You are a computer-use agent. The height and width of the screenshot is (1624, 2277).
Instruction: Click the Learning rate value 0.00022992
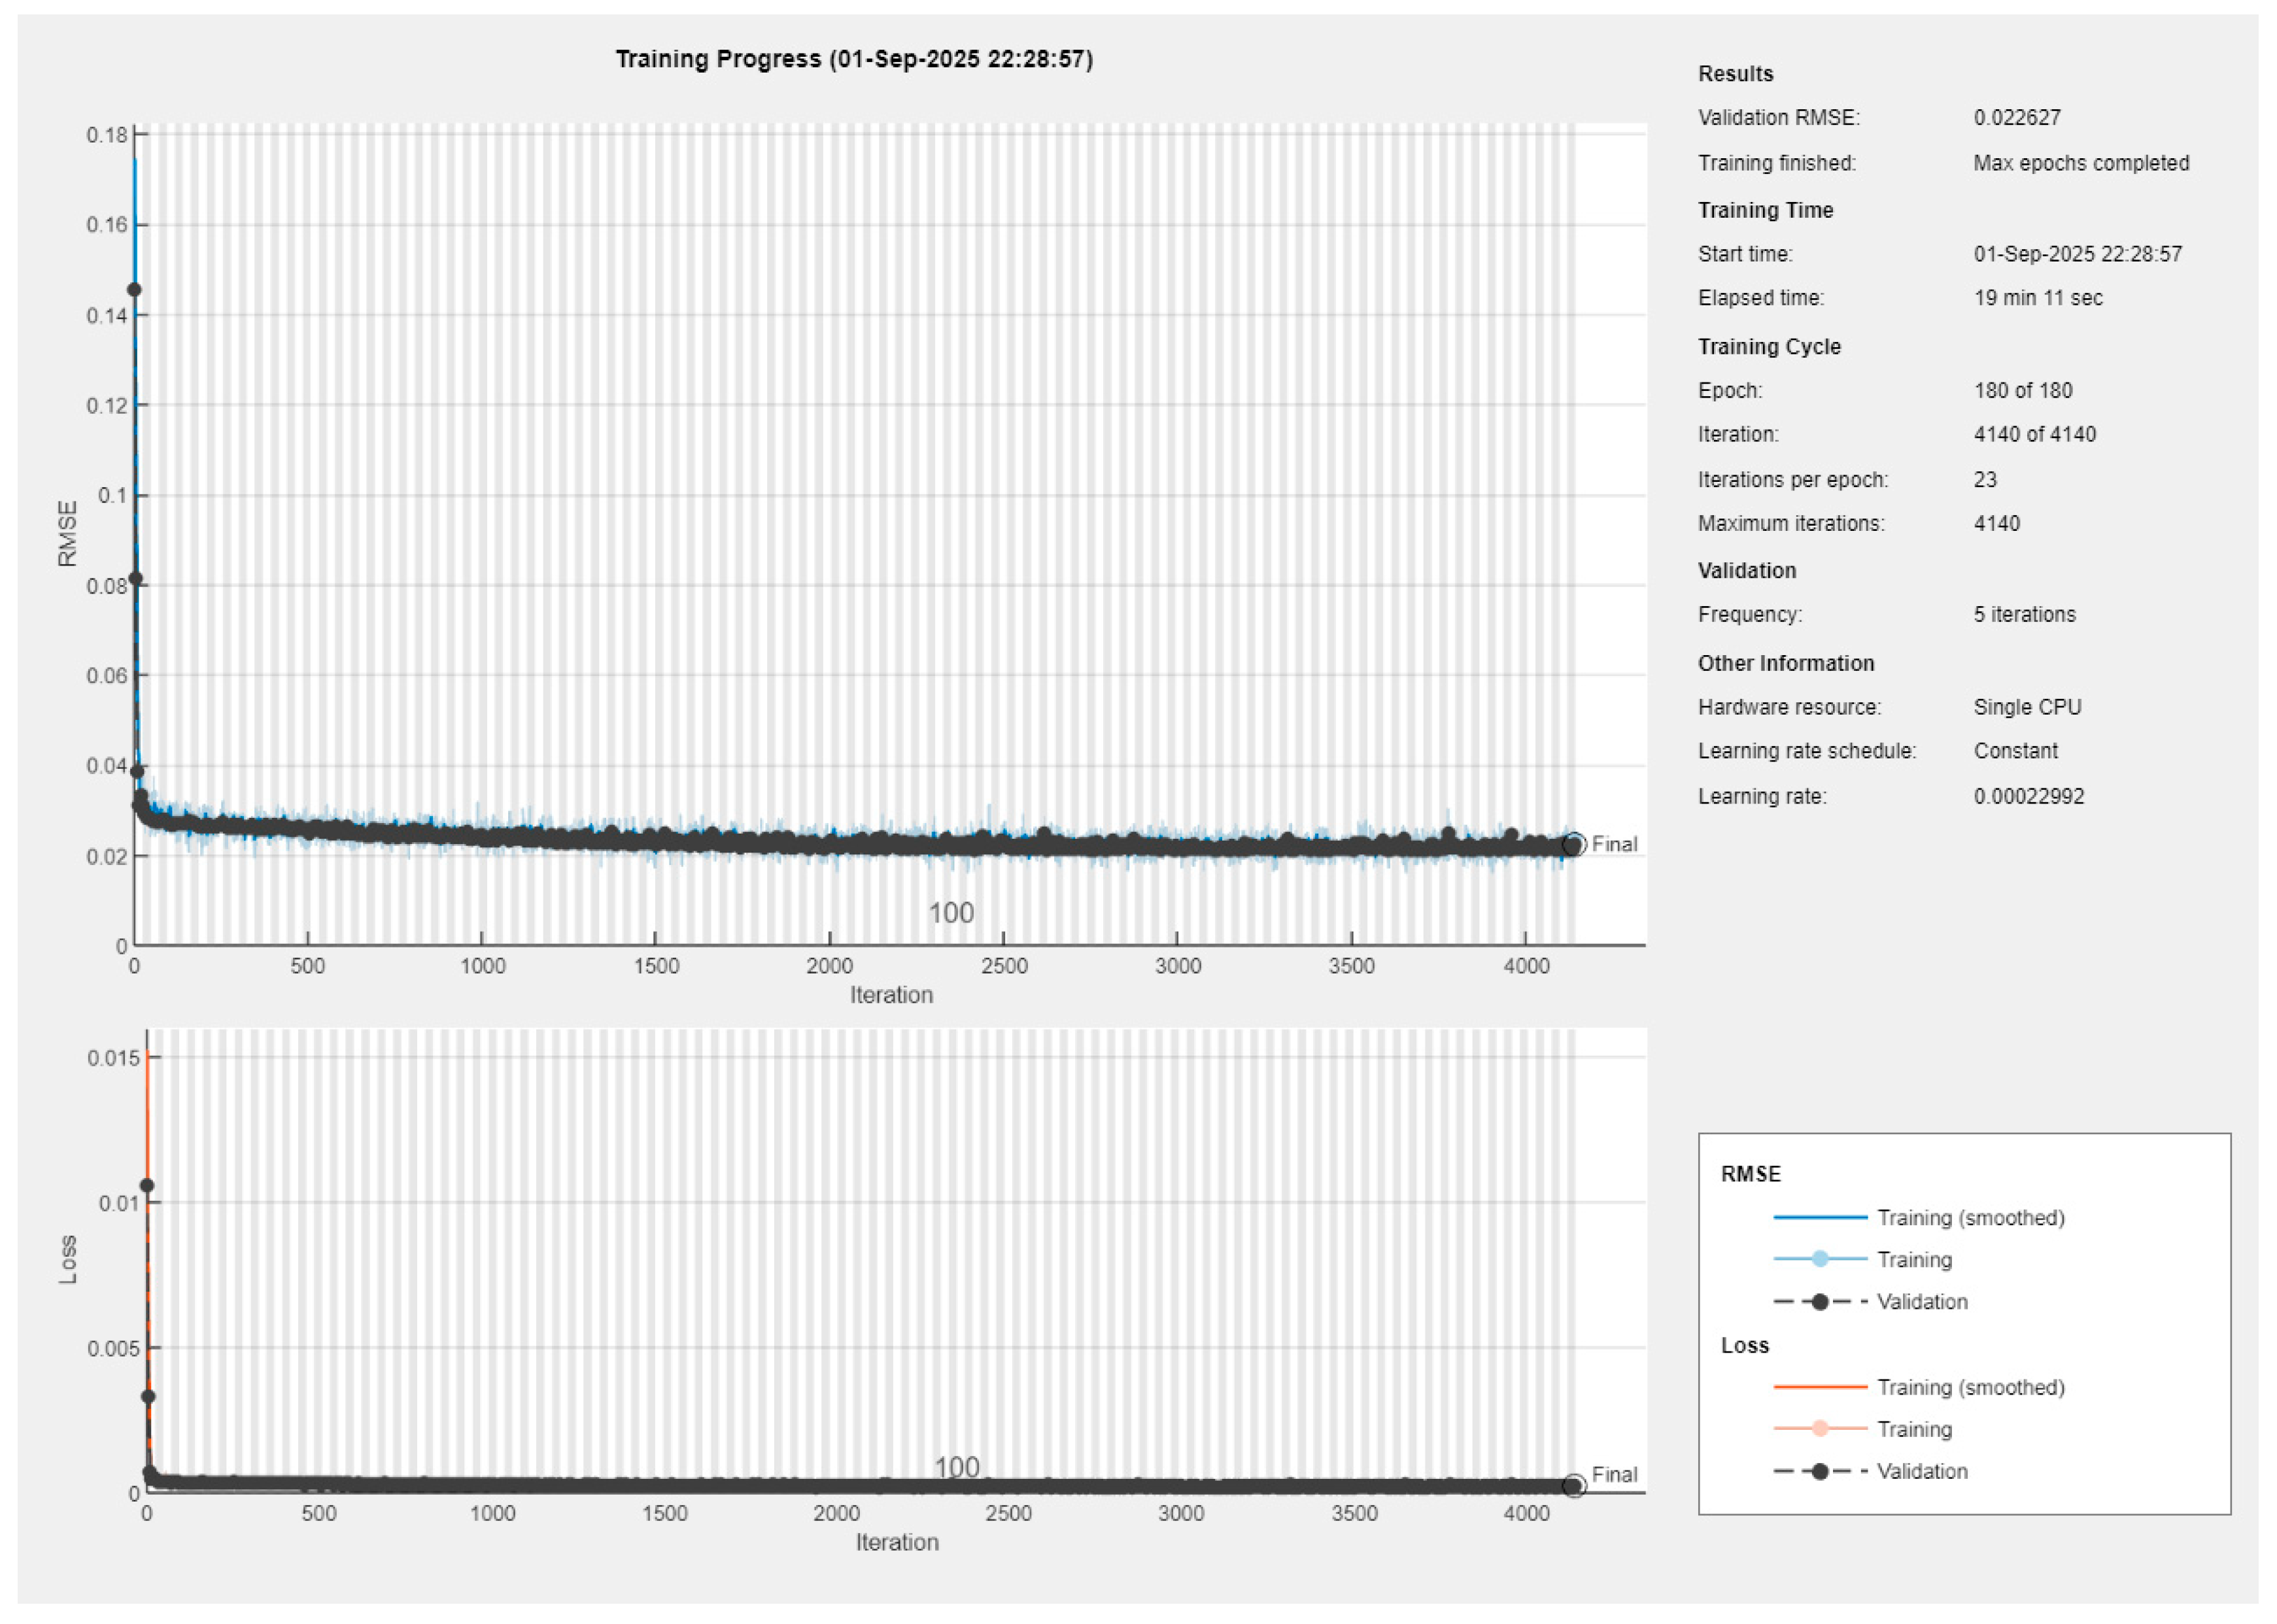pyautogui.click(x=2028, y=797)
